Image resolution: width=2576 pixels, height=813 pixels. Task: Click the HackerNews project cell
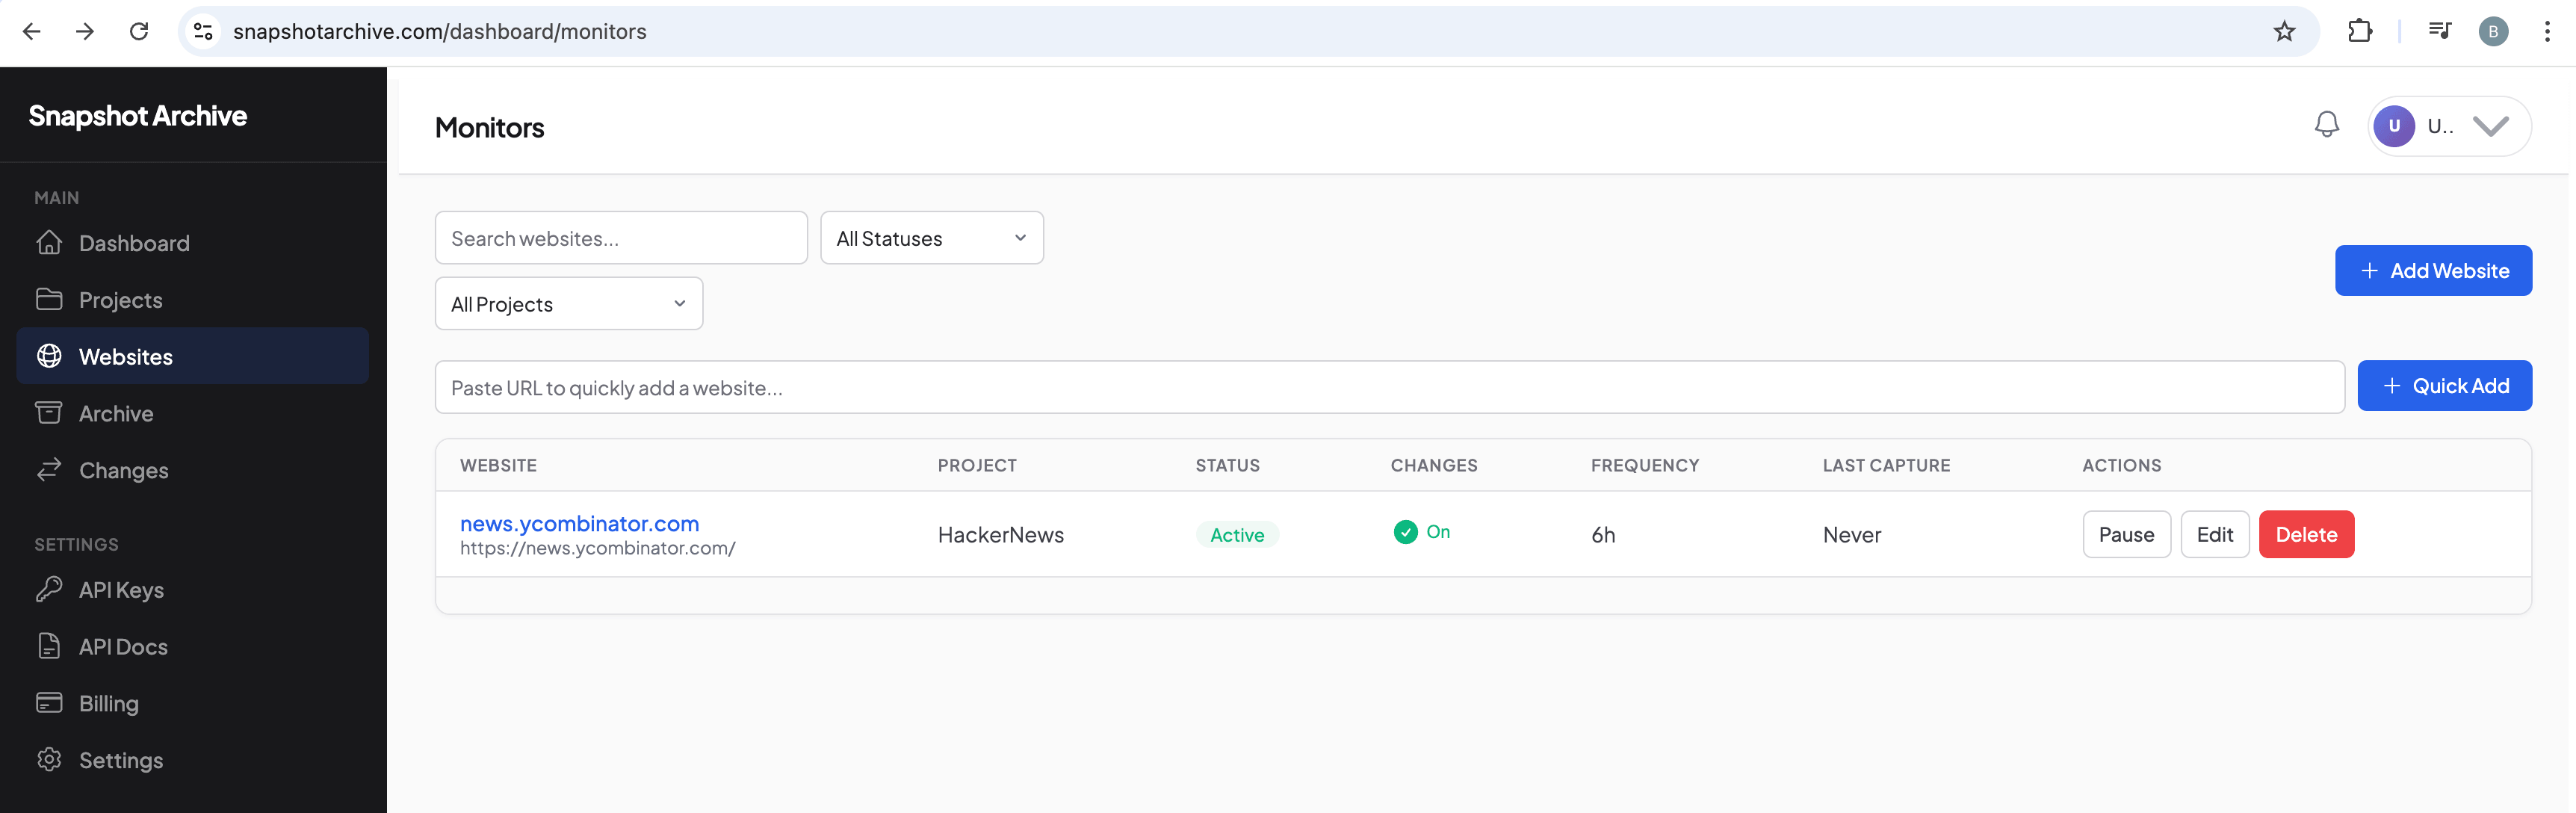pyautogui.click(x=1000, y=535)
